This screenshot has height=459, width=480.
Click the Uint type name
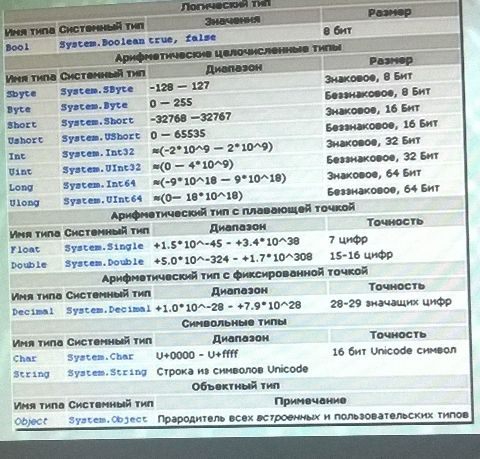tap(20, 172)
